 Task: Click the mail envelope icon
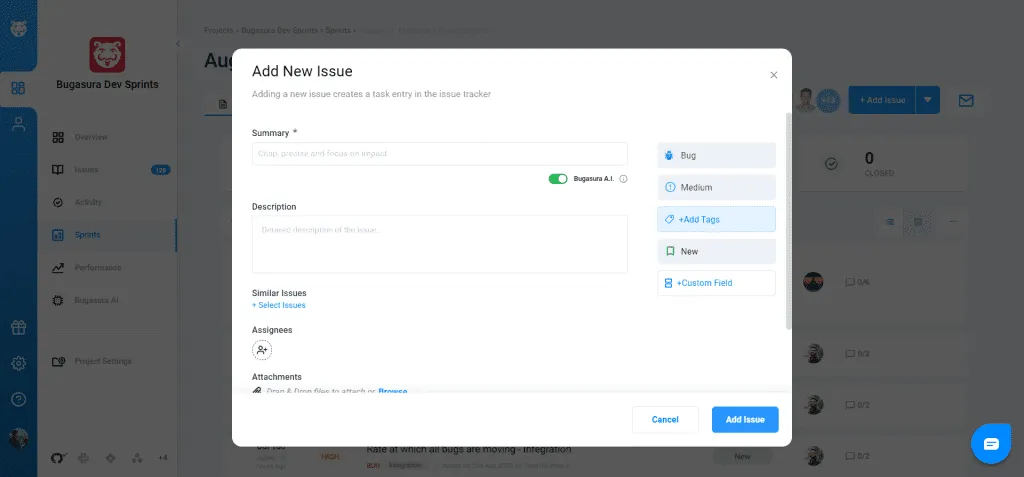[x=966, y=101]
